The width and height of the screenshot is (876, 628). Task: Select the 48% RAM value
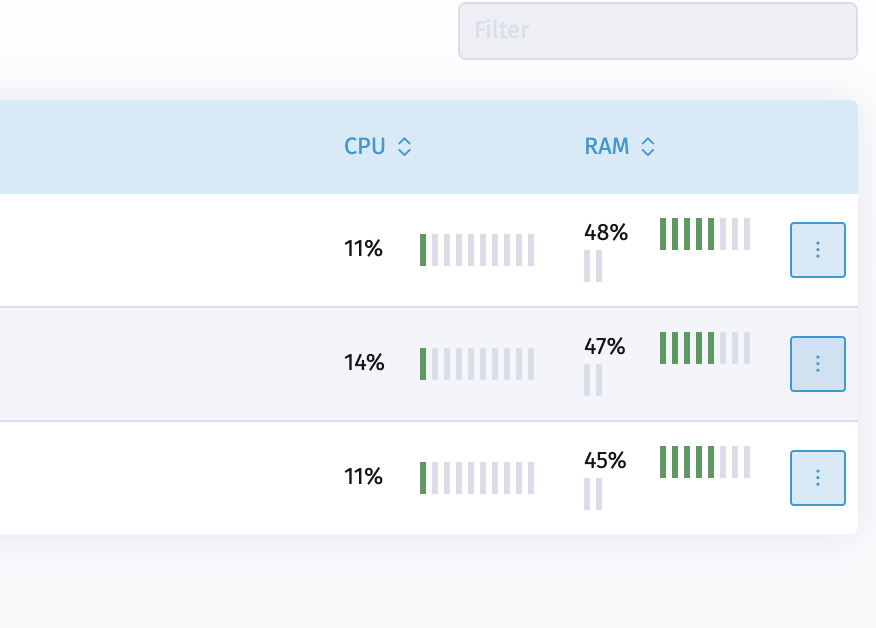[606, 232]
